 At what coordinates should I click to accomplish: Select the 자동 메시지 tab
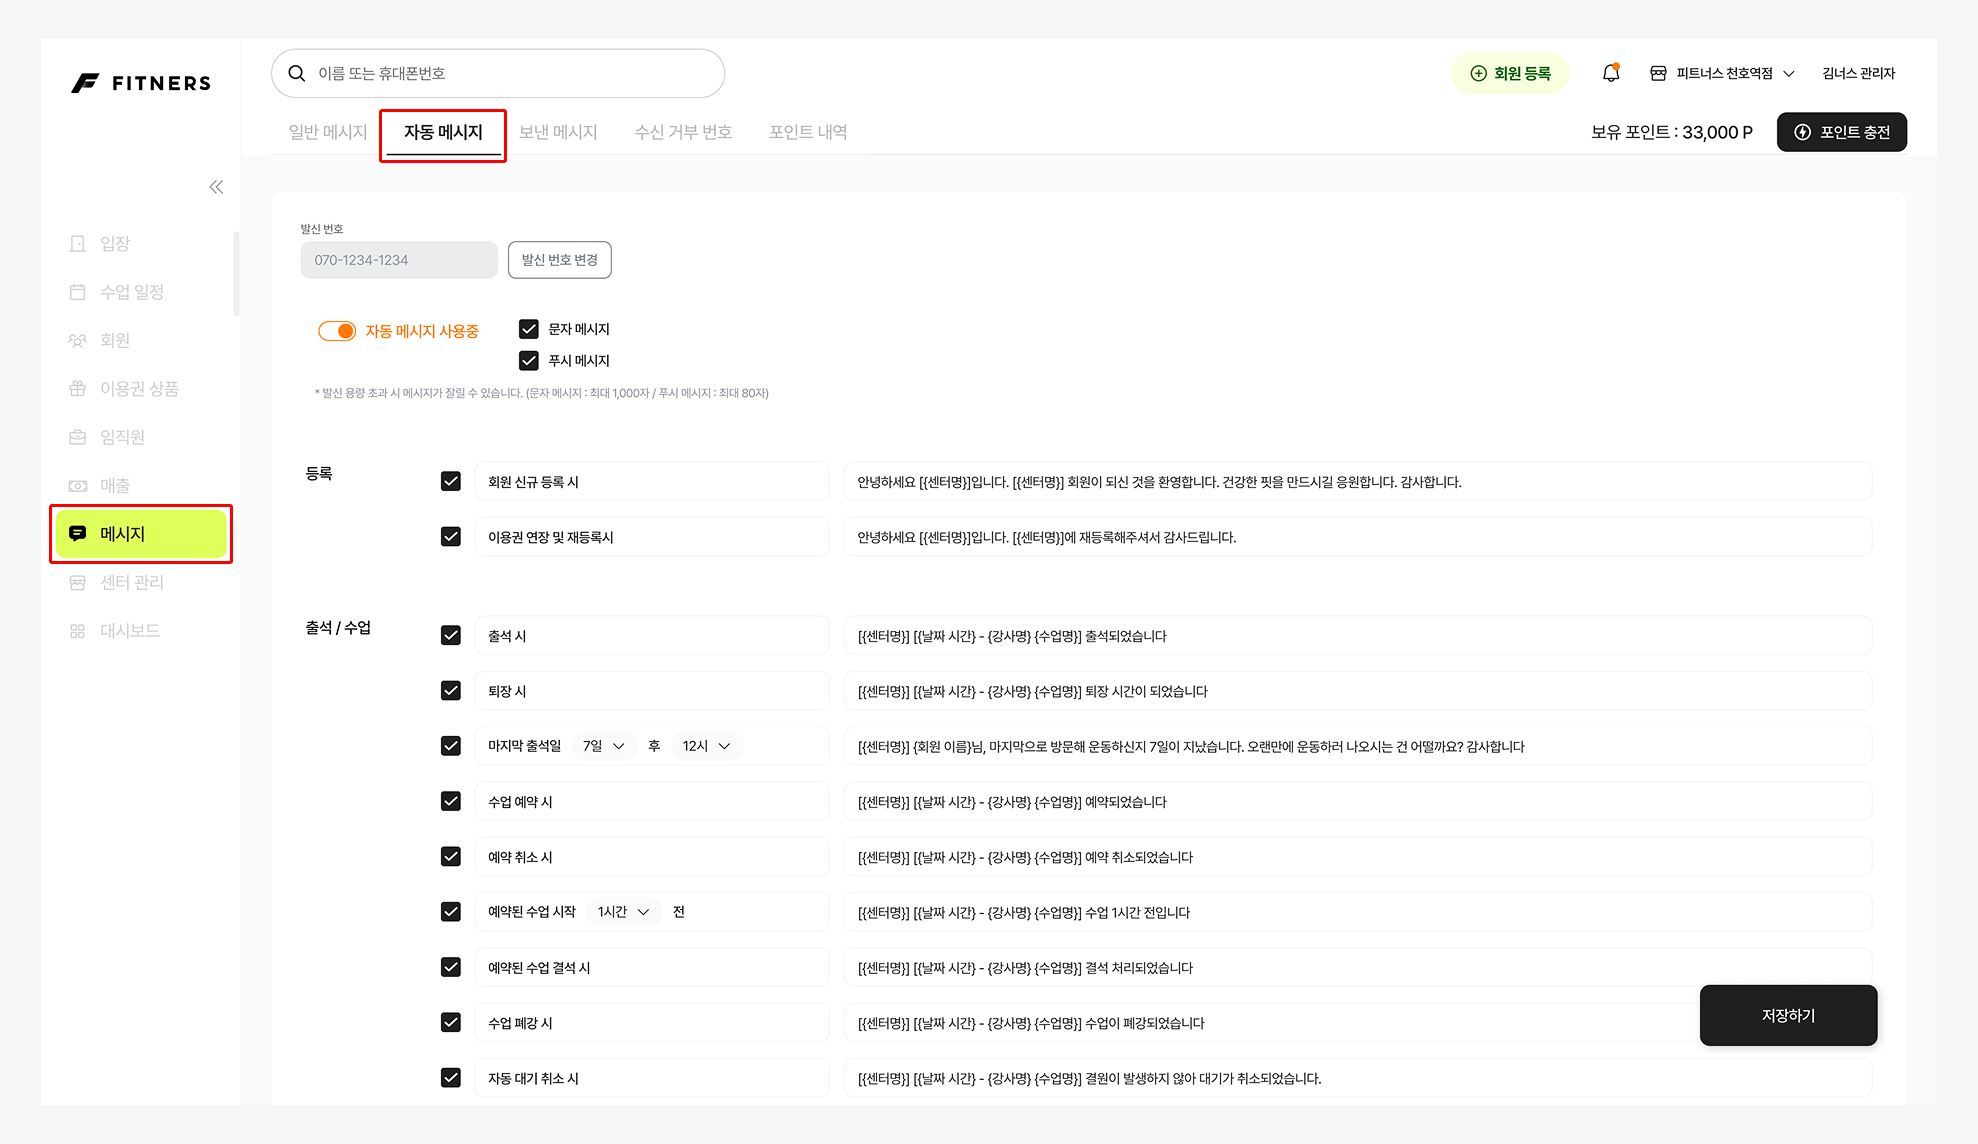443,132
